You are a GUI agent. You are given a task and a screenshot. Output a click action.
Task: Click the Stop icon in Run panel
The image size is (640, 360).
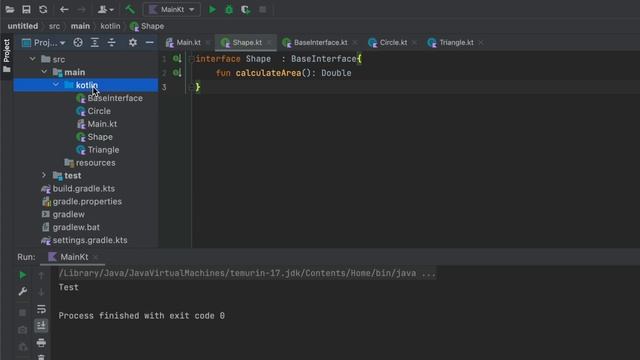(23, 313)
